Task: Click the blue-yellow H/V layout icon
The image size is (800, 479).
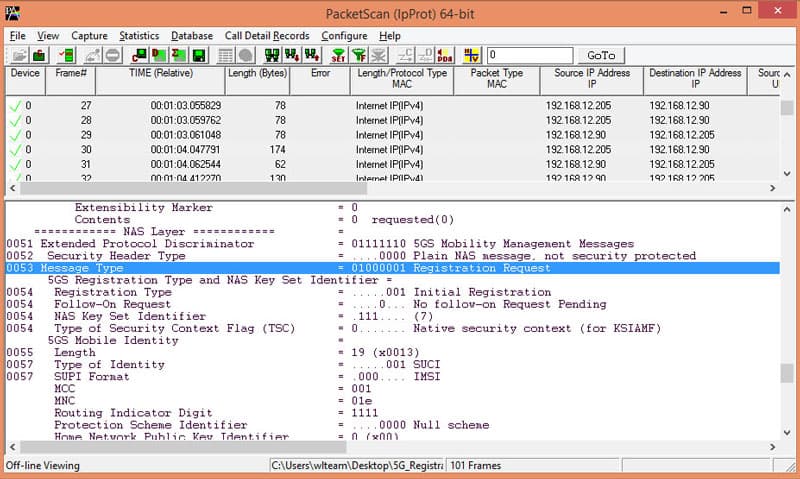Action: [x=471, y=55]
